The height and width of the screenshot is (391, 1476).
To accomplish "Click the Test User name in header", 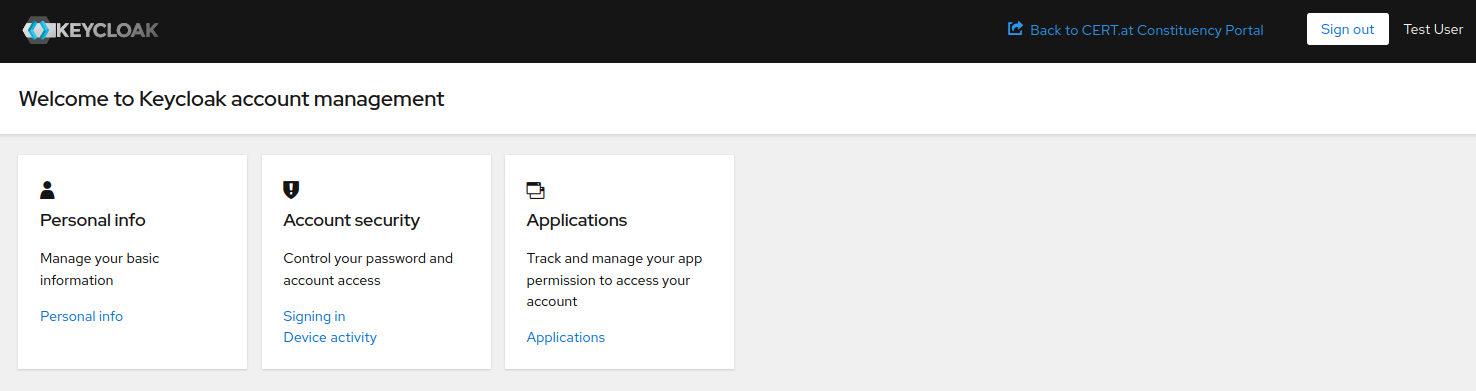I will [1433, 29].
